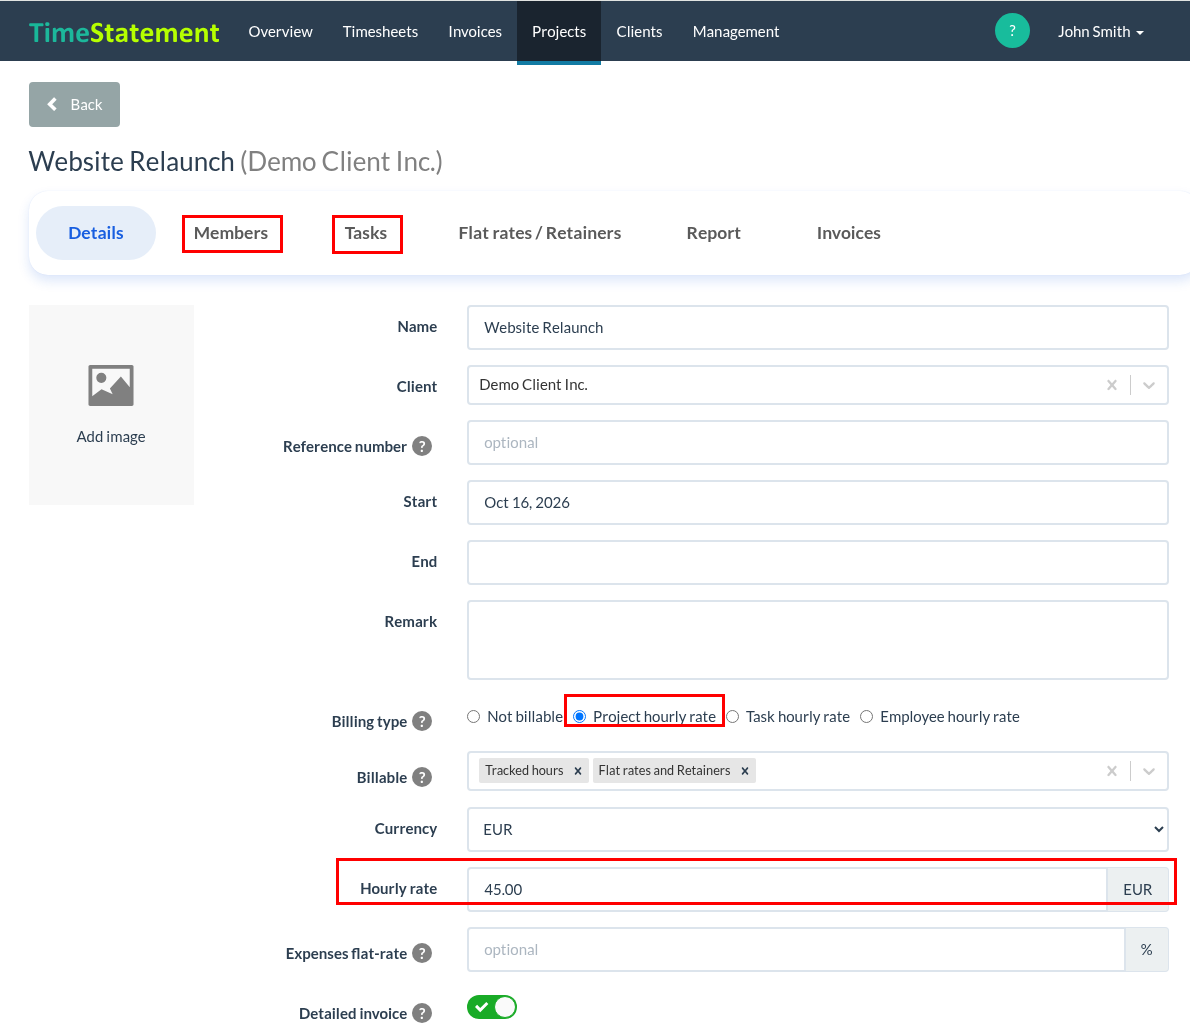Screen dimensions: 1190x1024
Task: Click the Hourly rate input field
Action: 787,889
